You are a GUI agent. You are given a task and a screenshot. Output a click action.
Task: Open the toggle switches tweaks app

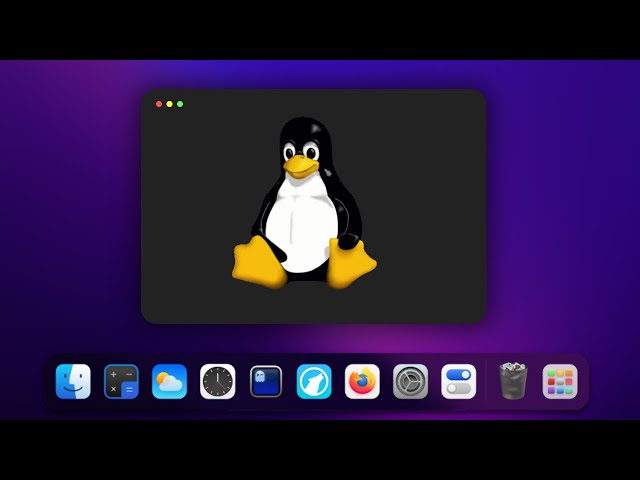click(458, 381)
